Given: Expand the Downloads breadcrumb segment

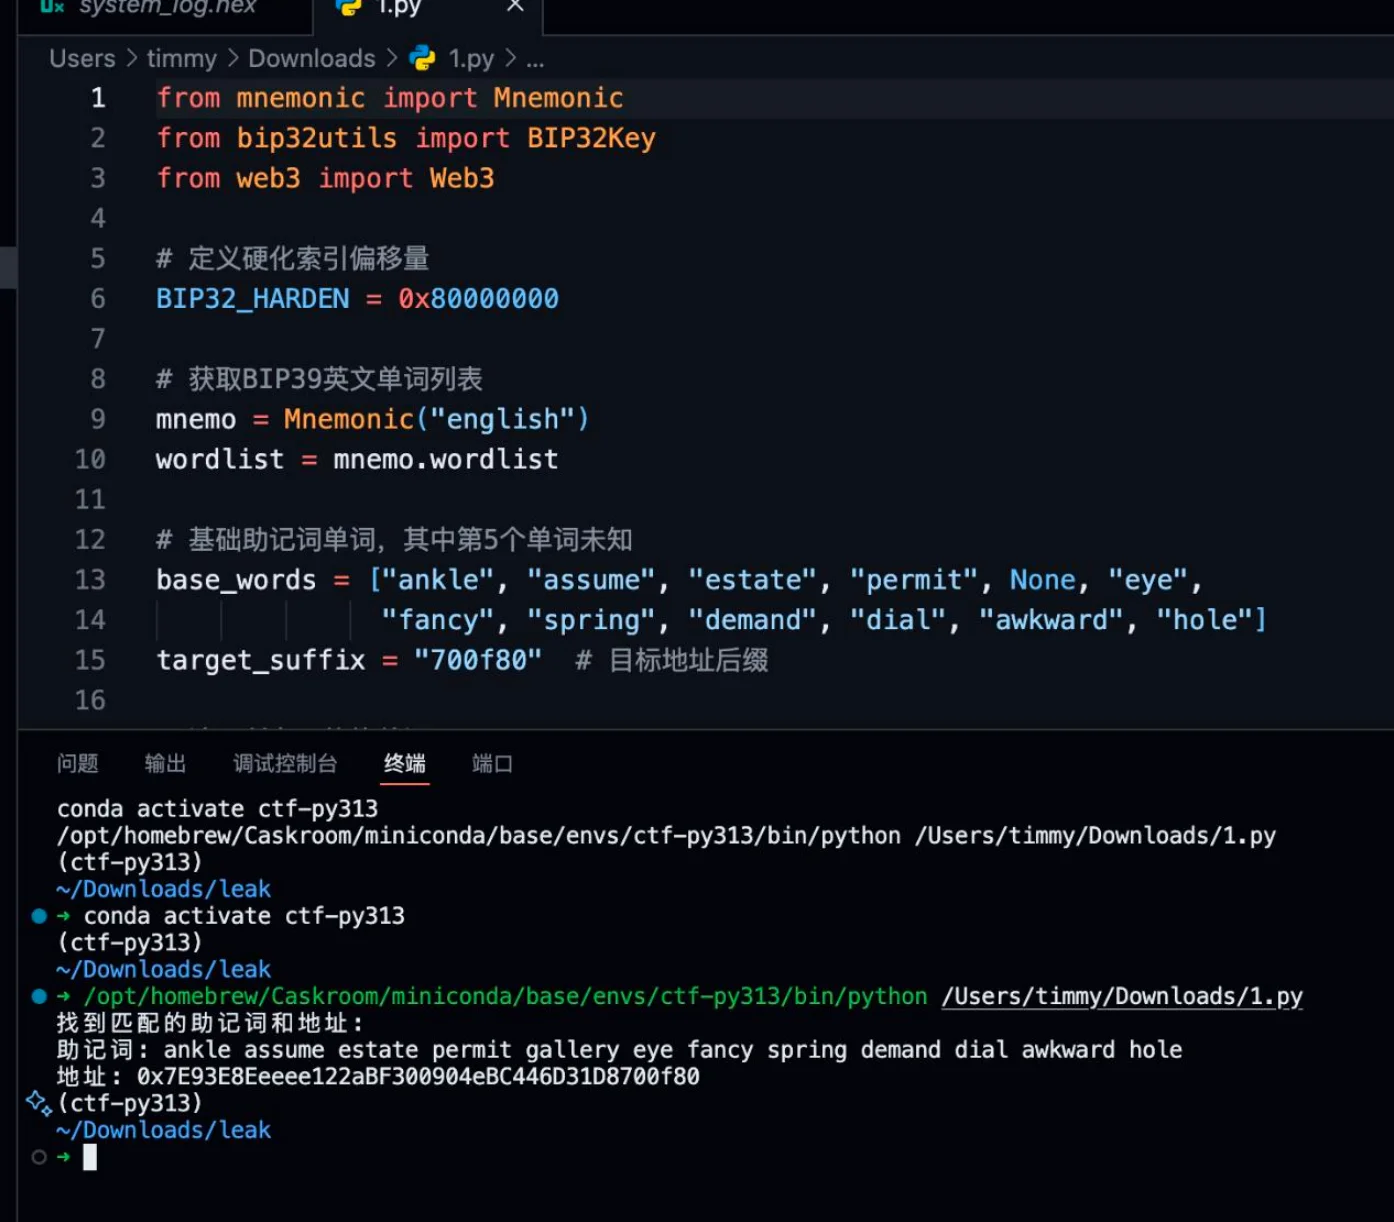Looking at the screenshot, I should 311,59.
